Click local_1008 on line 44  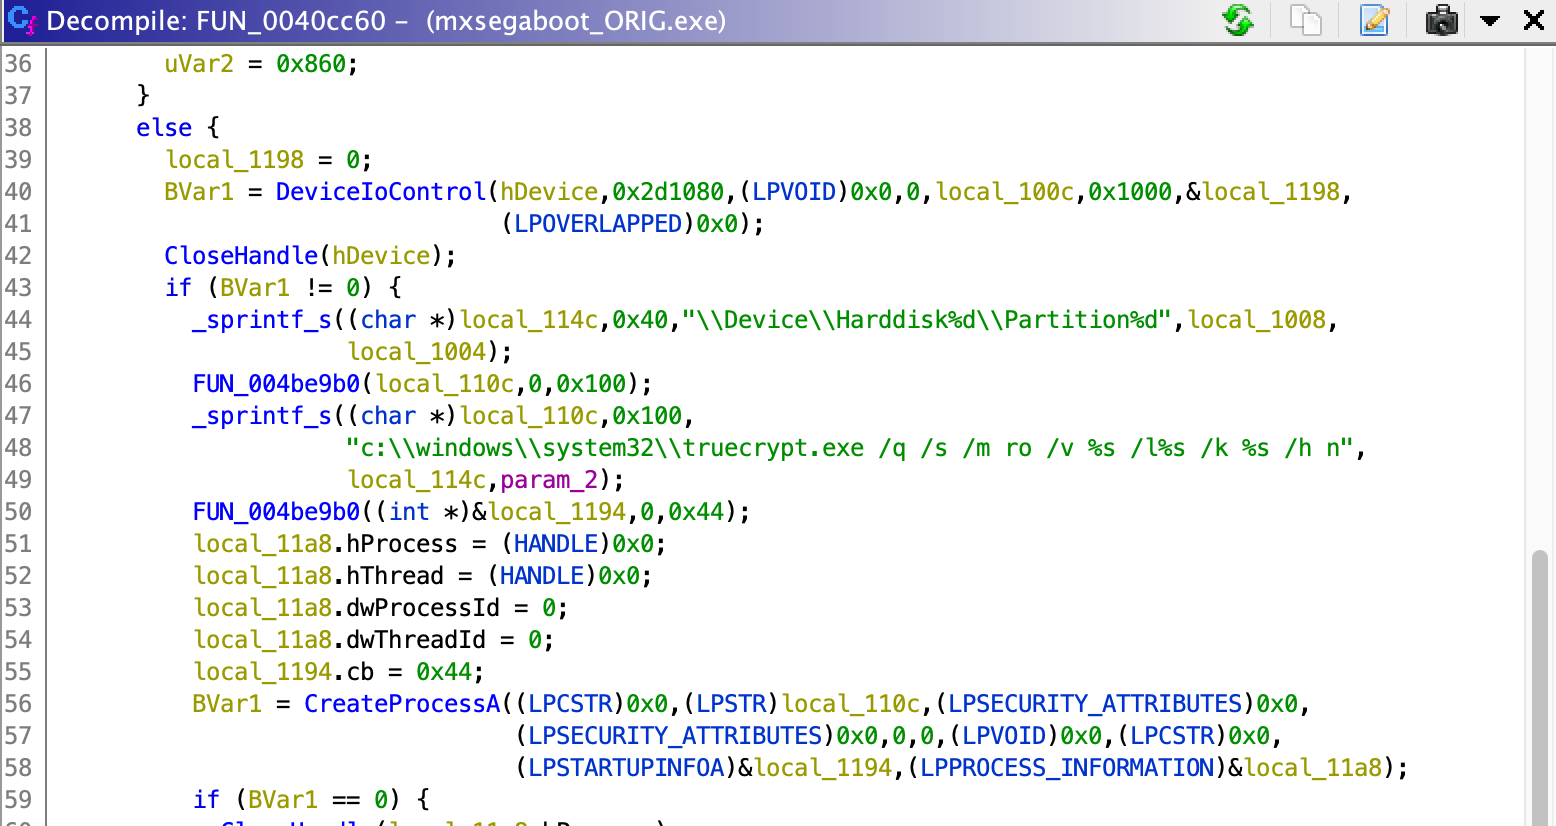tap(1257, 319)
